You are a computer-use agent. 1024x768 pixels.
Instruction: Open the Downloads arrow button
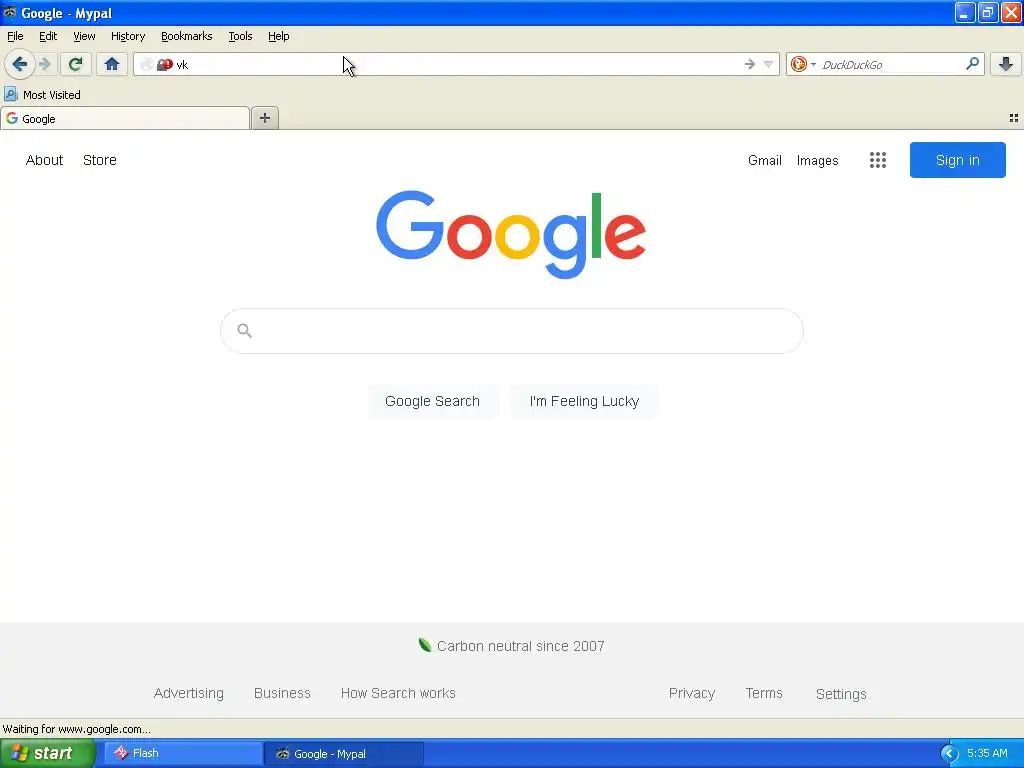point(1006,64)
